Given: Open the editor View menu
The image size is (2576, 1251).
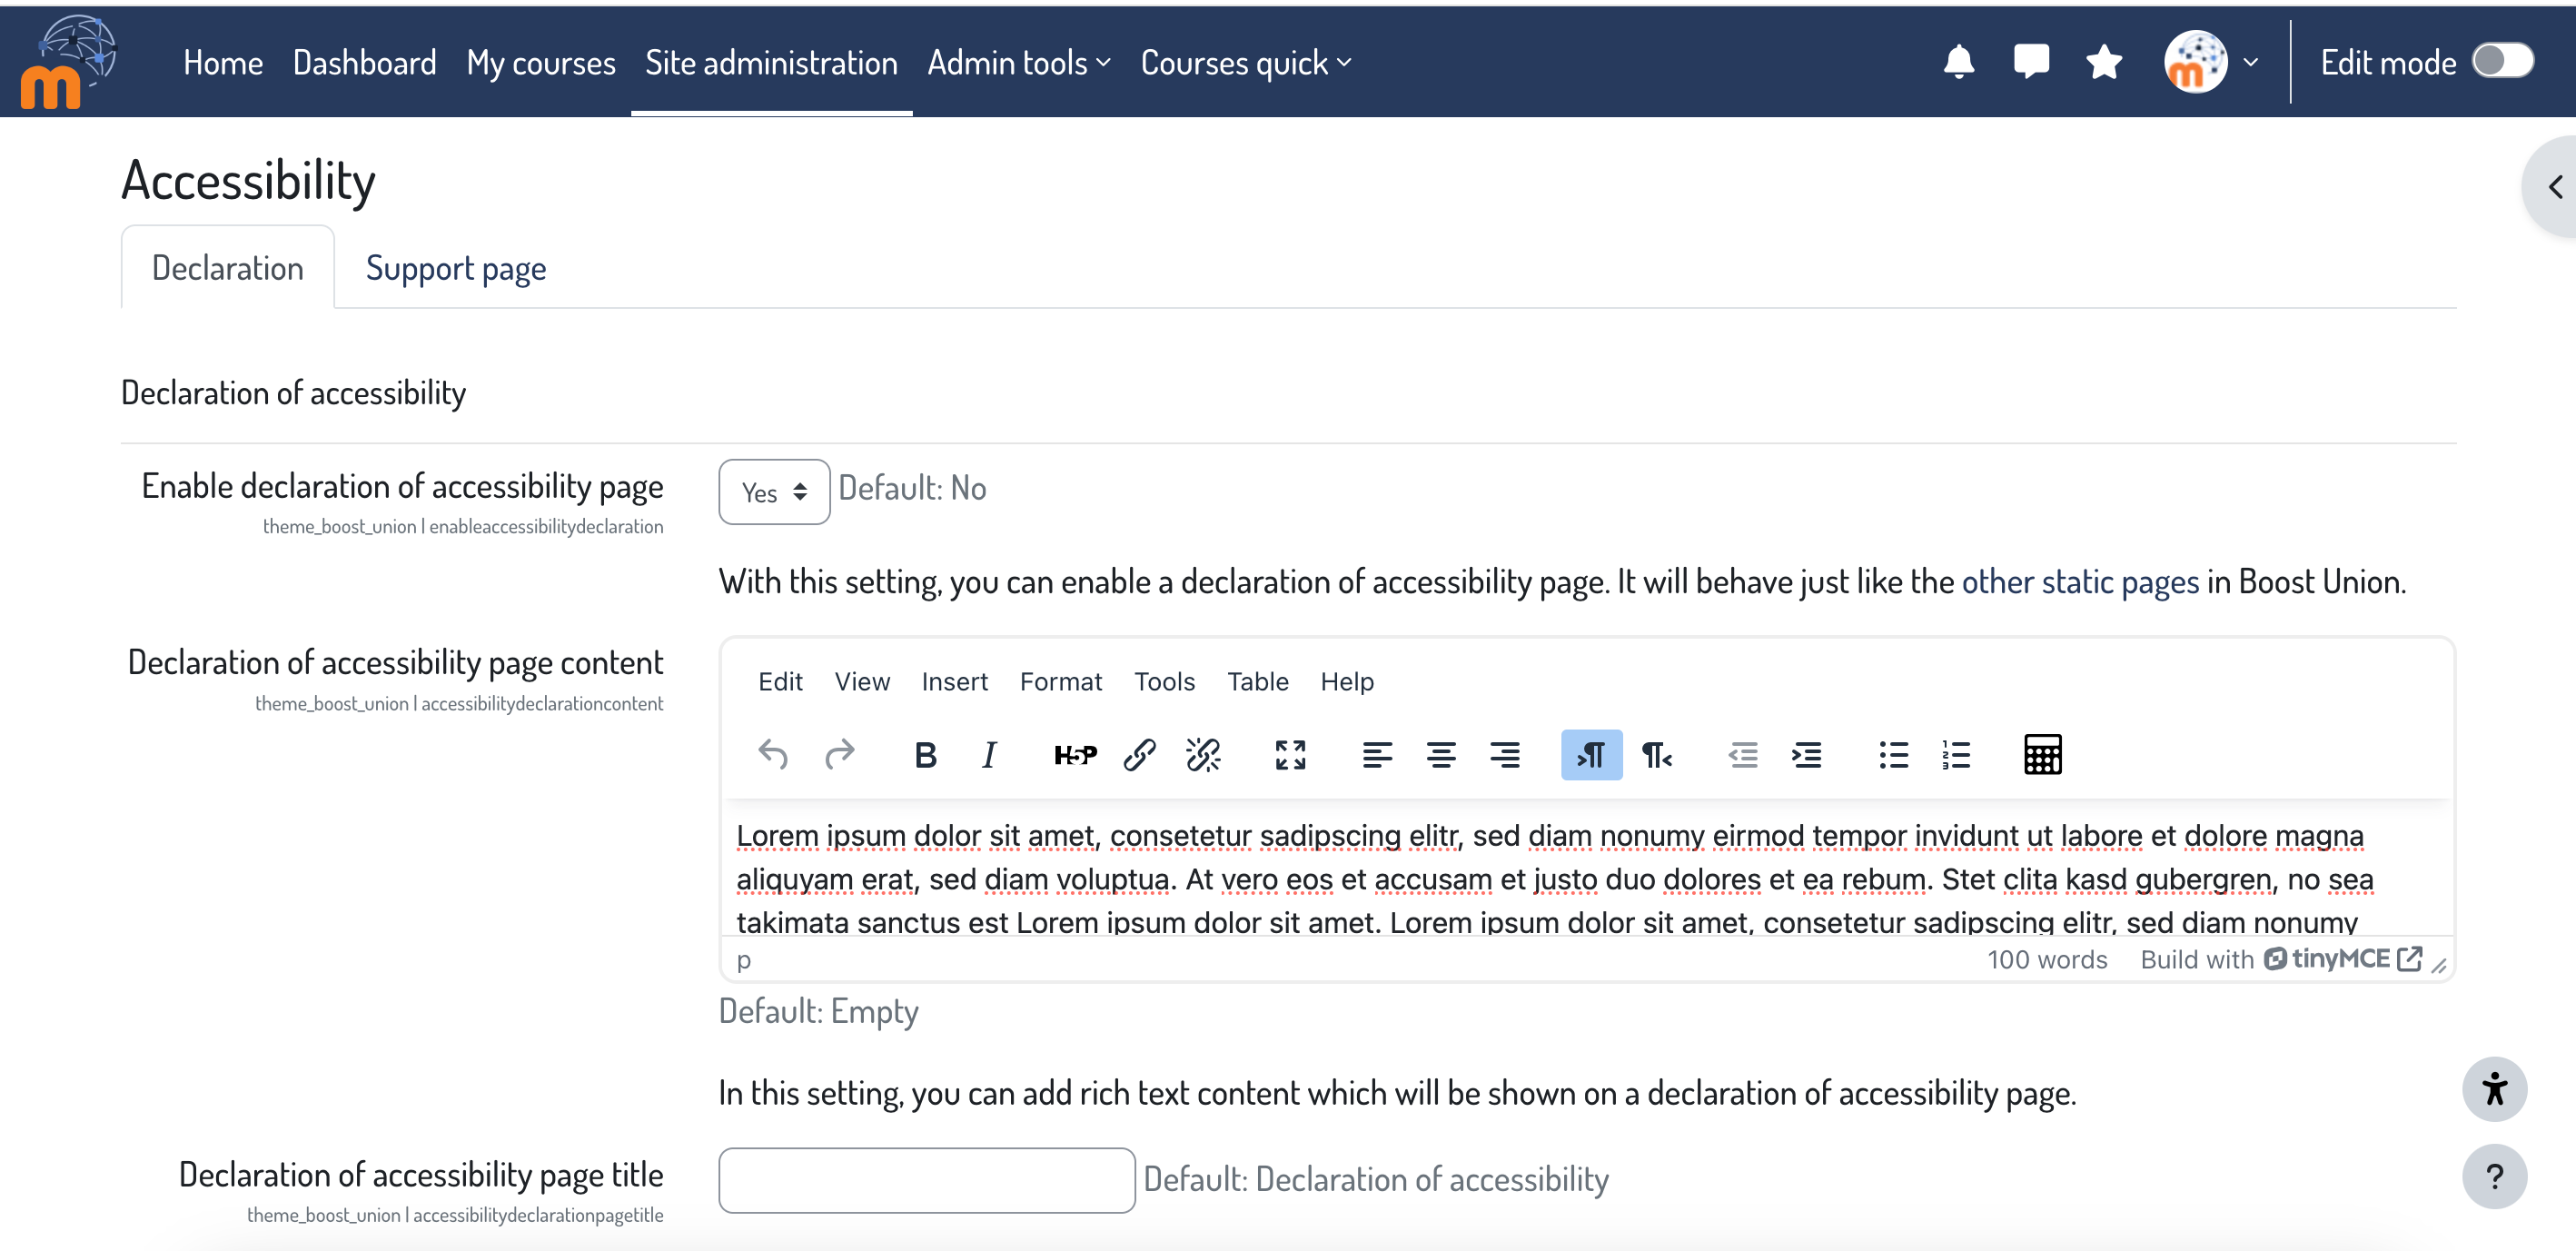Looking at the screenshot, I should pyautogui.click(x=862, y=681).
